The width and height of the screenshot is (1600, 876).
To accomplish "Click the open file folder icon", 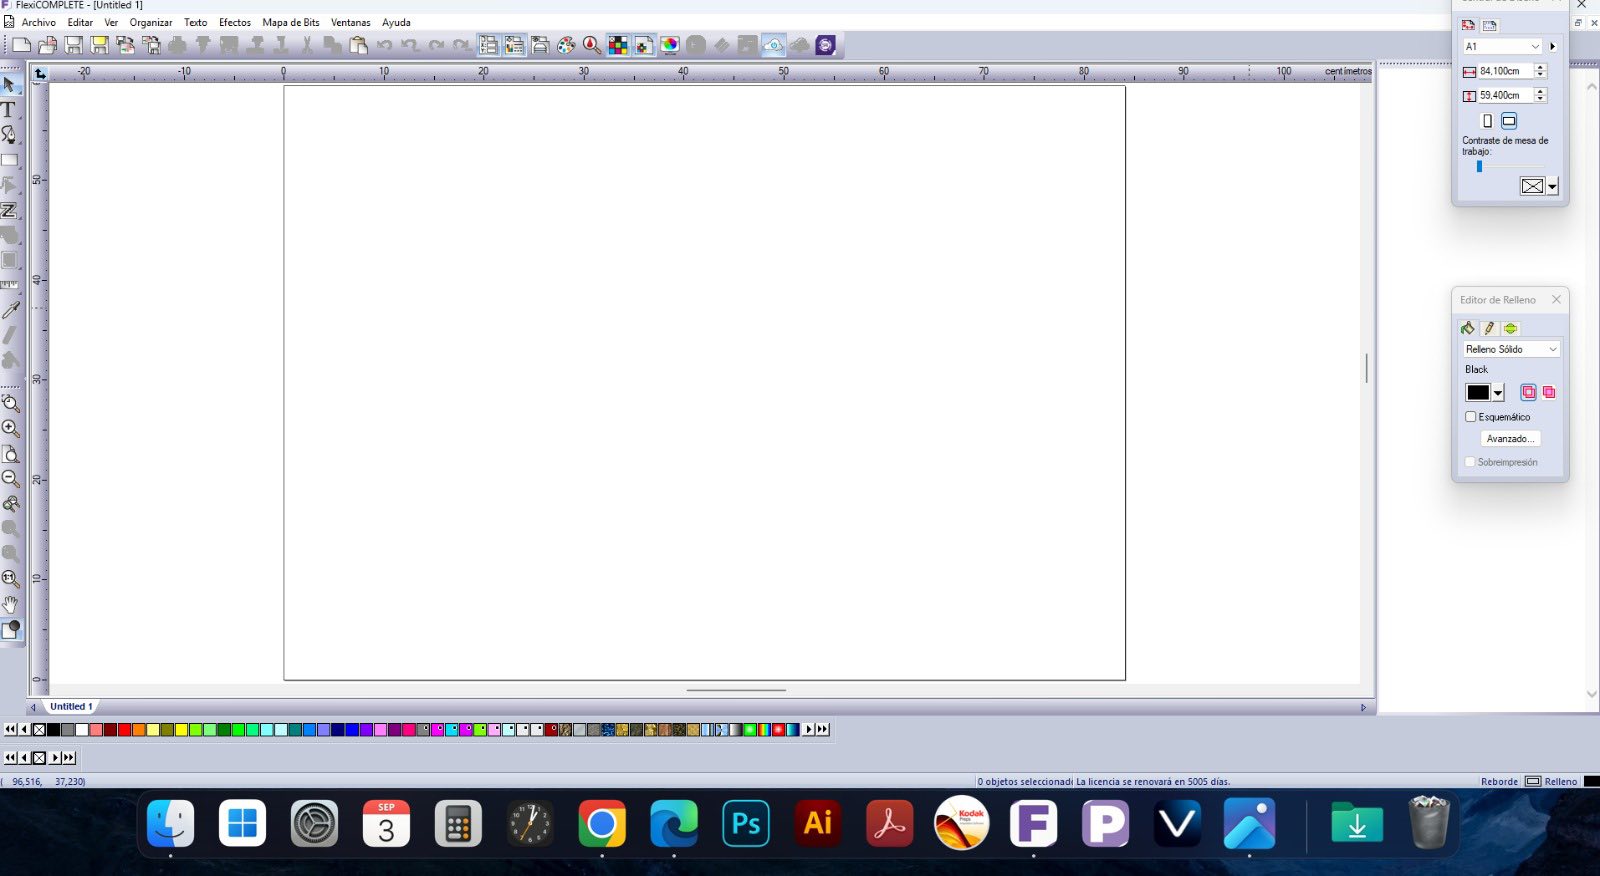I will click(x=47, y=45).
